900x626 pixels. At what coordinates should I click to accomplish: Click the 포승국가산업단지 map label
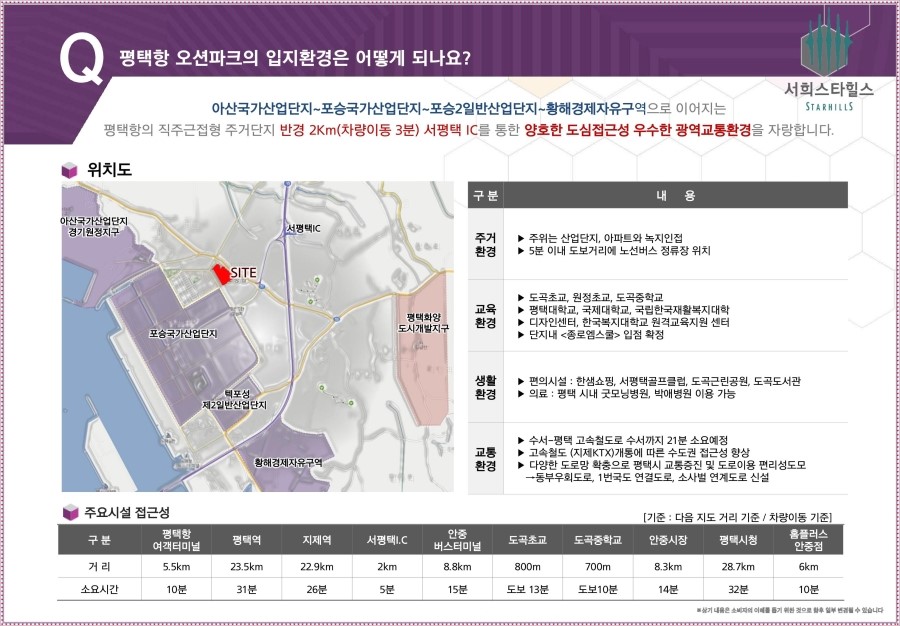183,333
